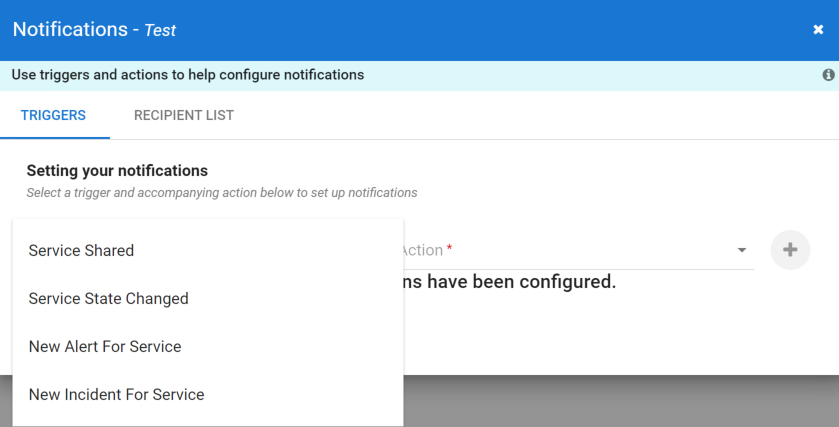
Task: Pick the New Alert For Service trigger
Action: (x=105, y=346)
